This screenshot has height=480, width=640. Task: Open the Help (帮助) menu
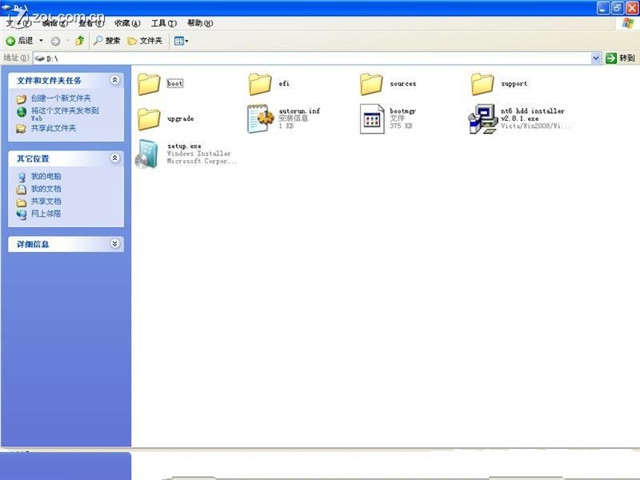tap(200, 23)
